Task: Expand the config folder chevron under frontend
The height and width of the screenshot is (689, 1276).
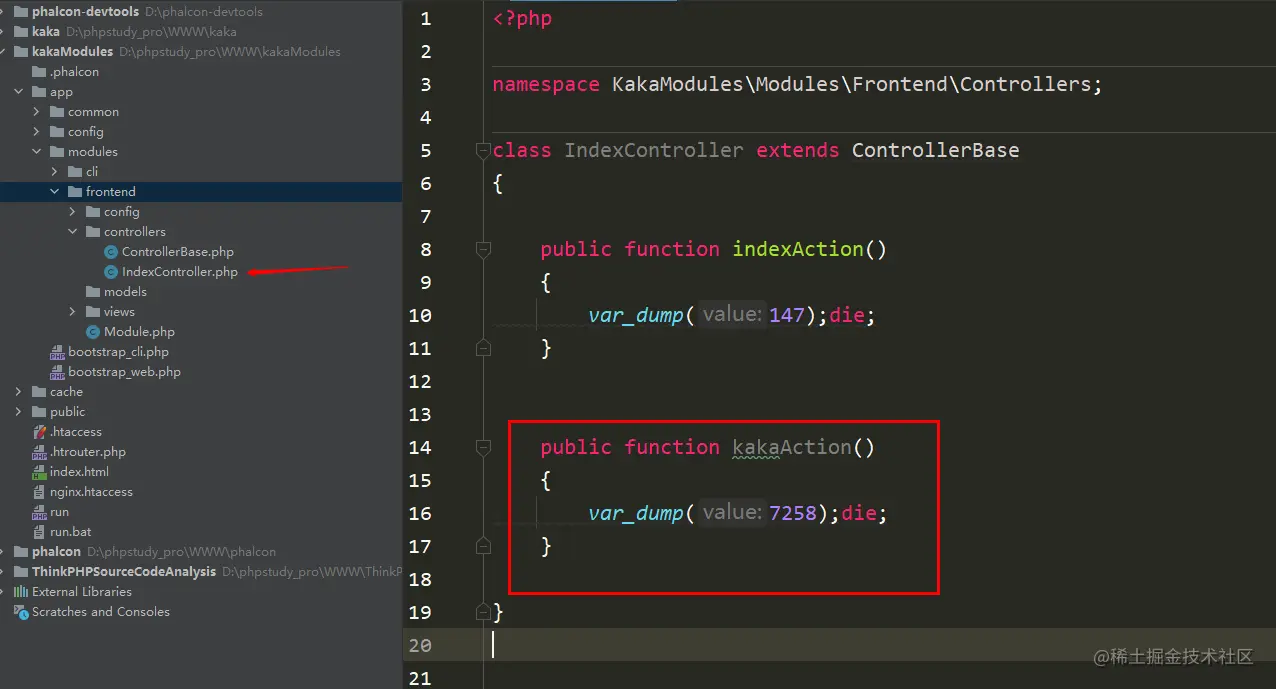Action: 73,212
